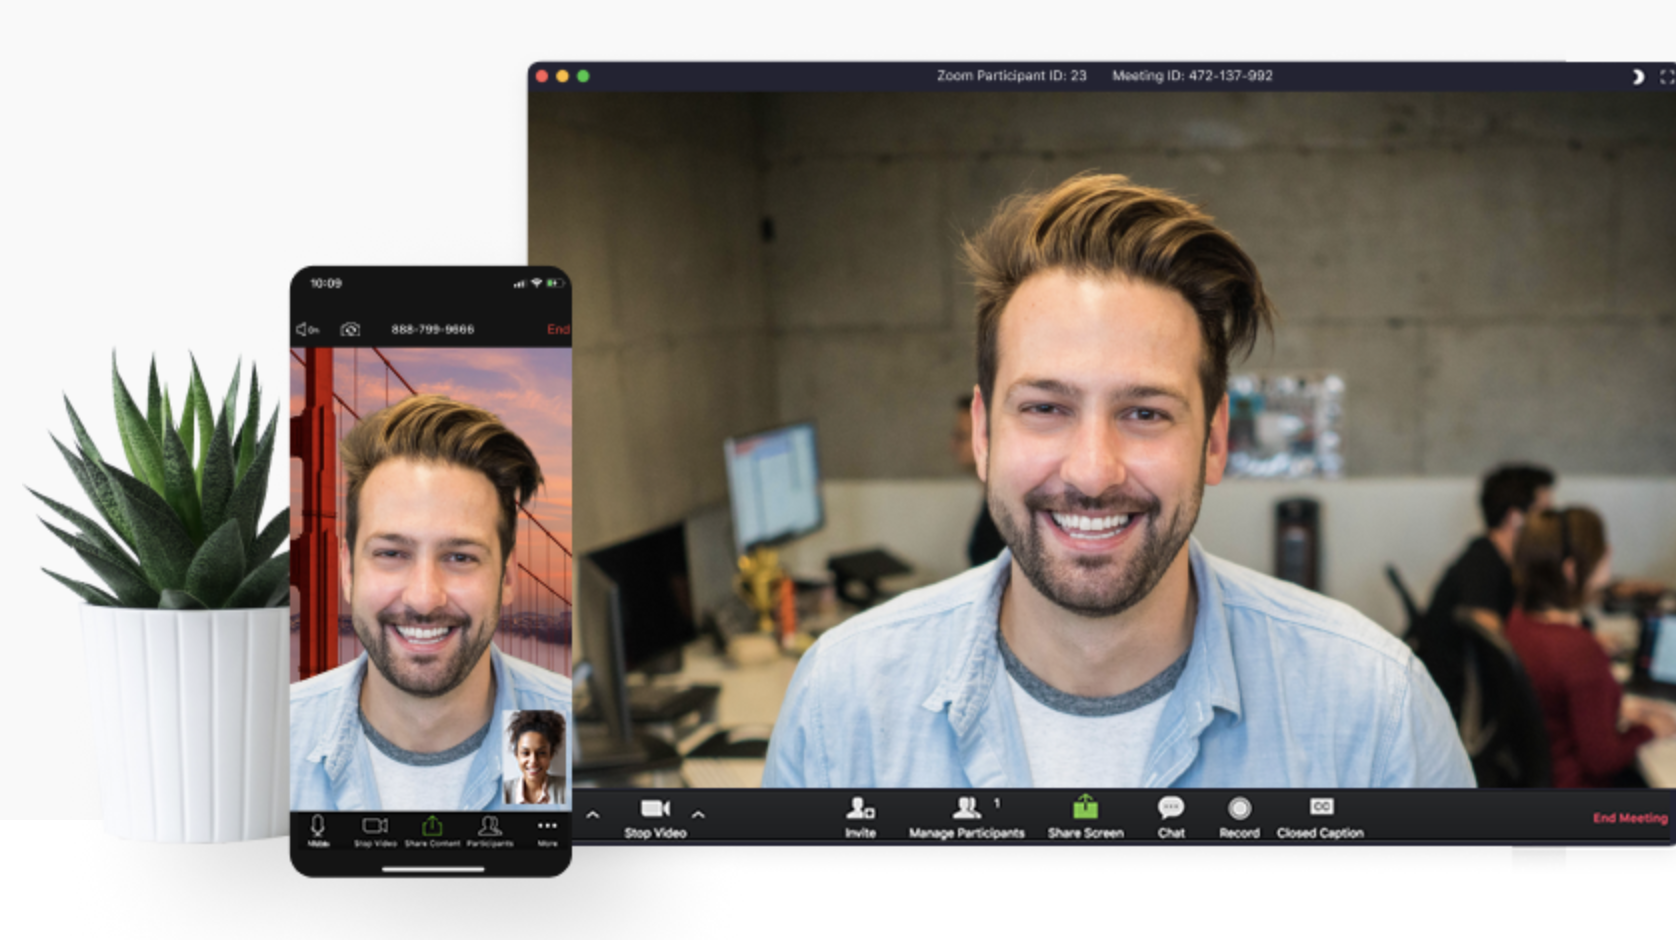1676x940 pixels.
Task: Tap the Wi-Fi icon in phone status bar
Action: coord(537,284)
